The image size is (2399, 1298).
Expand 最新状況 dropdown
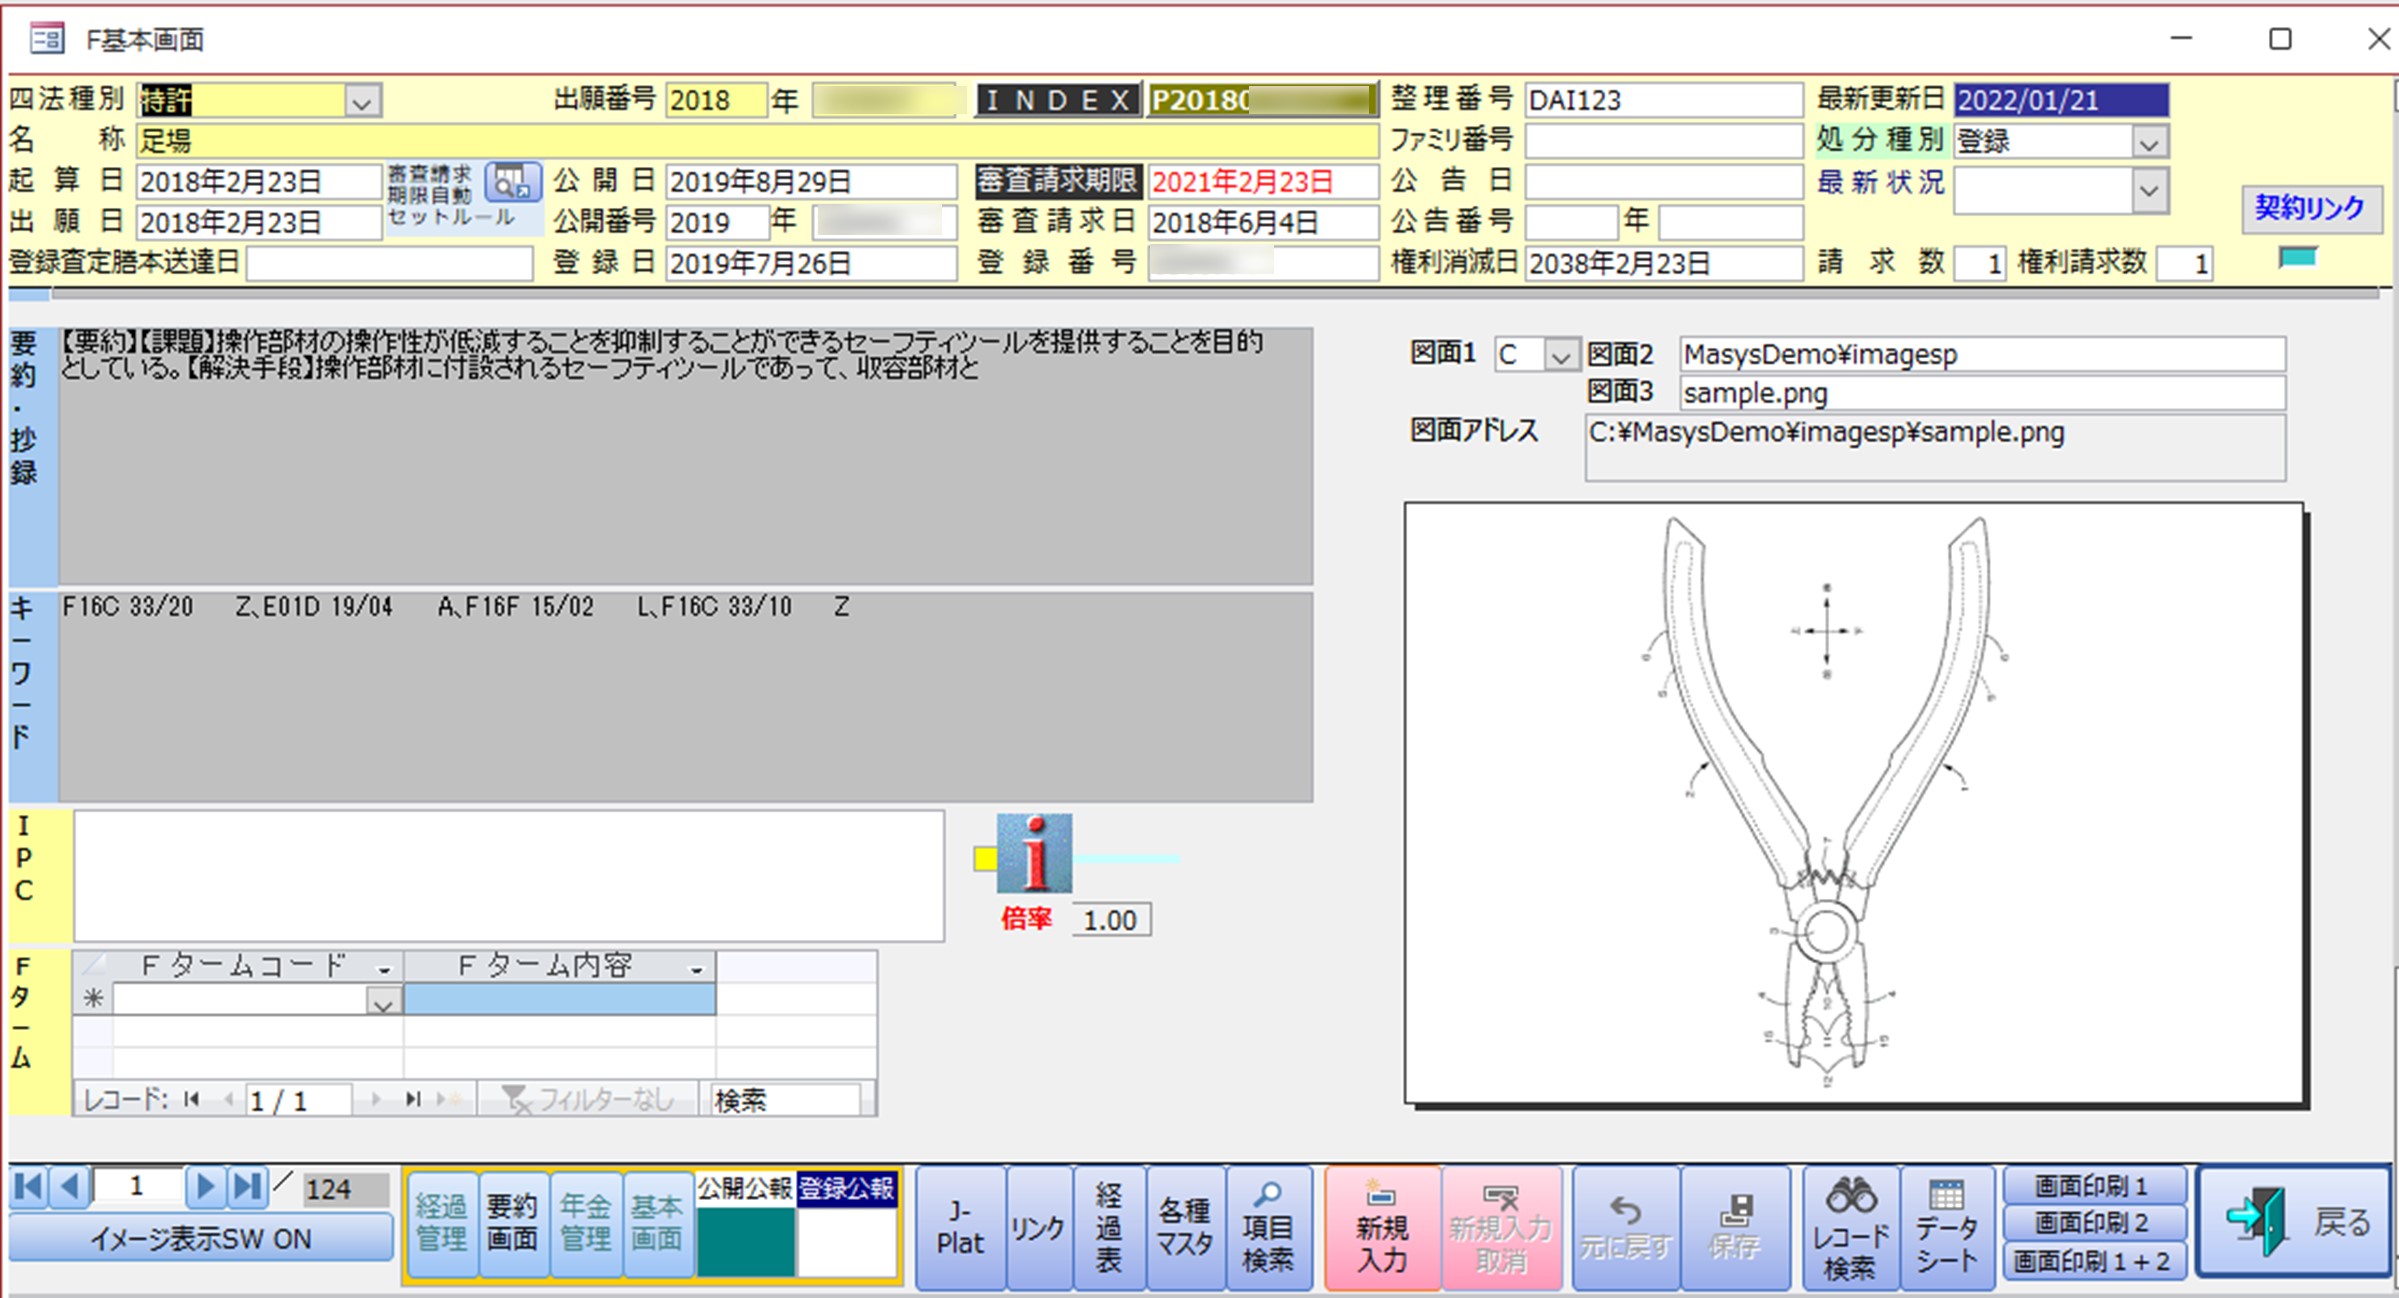coord(2149,190)
